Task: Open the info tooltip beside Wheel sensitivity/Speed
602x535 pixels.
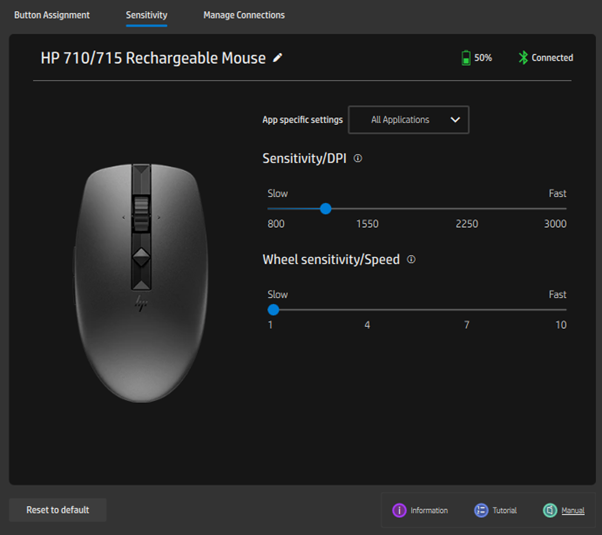Action: click(x=411, y=260)
